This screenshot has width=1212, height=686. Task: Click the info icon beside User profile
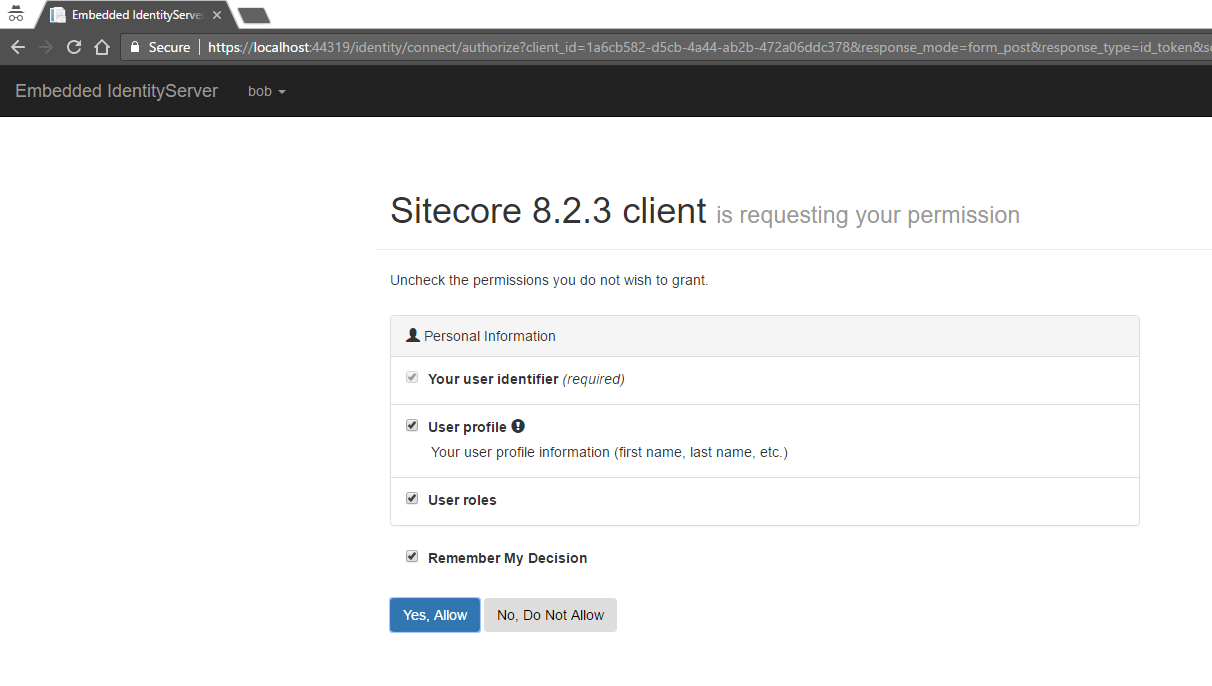point(518,426)
